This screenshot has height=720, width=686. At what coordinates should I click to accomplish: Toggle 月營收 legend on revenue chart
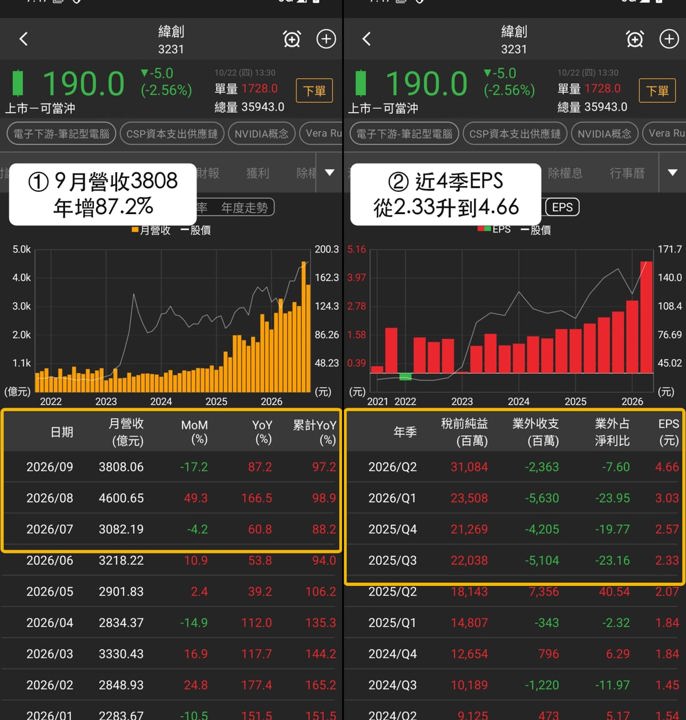[151, 230]
